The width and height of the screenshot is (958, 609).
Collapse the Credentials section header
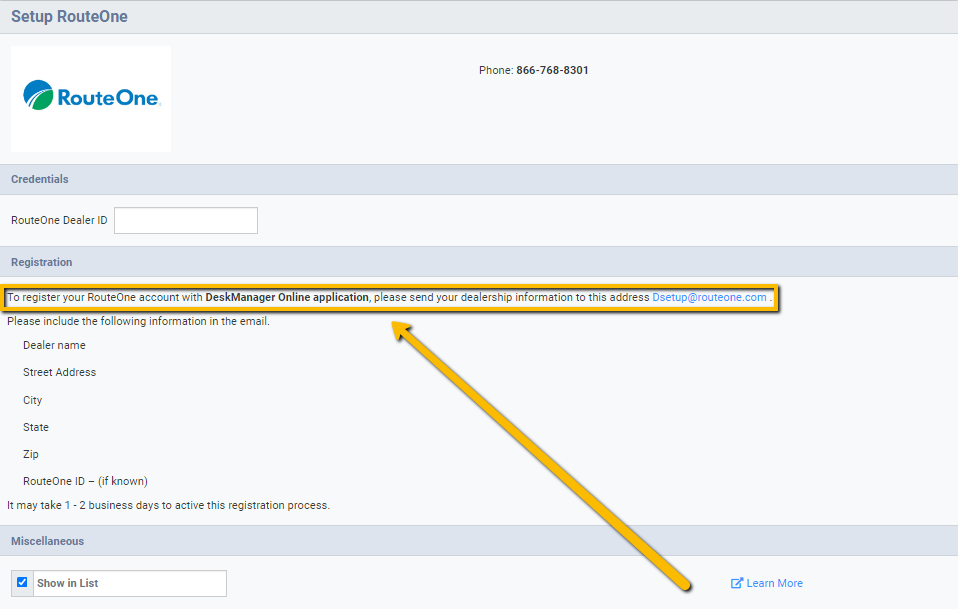coord(39,179)
